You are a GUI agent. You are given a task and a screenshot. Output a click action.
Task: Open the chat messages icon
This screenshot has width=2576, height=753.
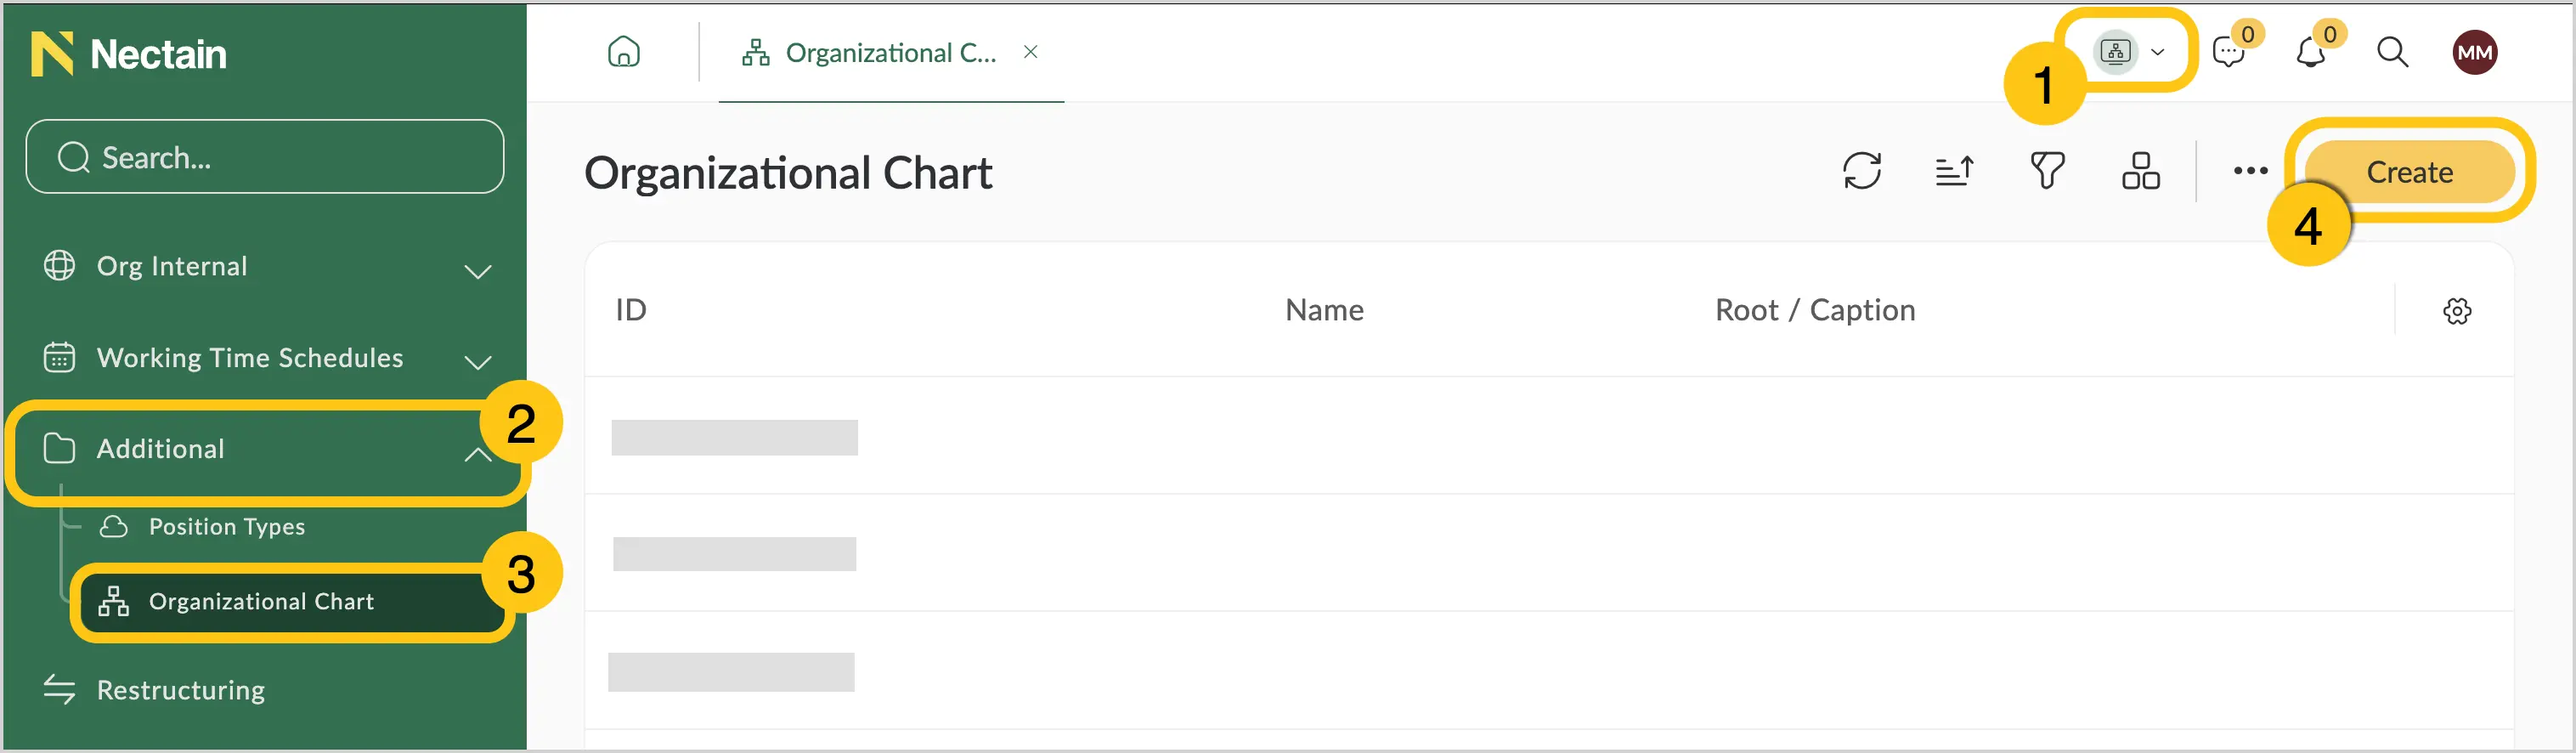tap(2229, 52)
